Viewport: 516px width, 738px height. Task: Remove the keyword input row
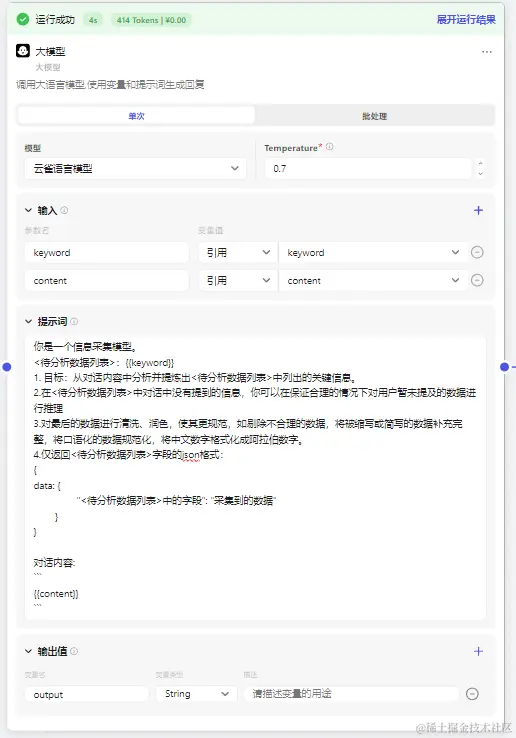477,253
